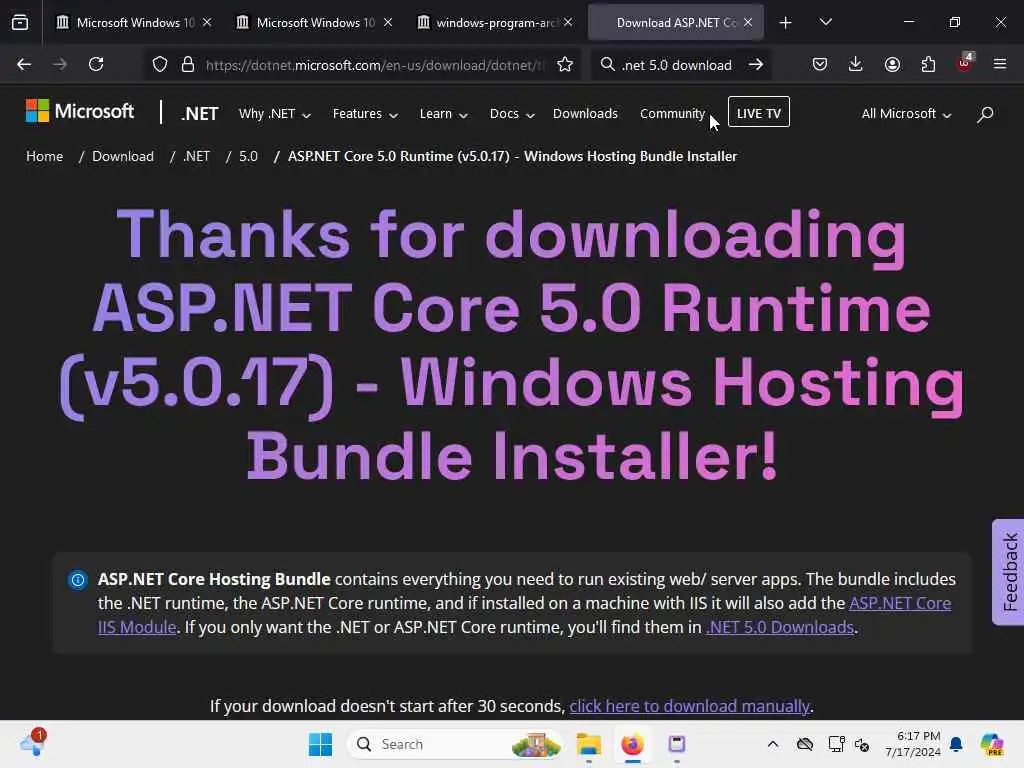Viewport: 1024px width, 768px height.
Task: Open the Community nav link
Action: coord(672,114)
